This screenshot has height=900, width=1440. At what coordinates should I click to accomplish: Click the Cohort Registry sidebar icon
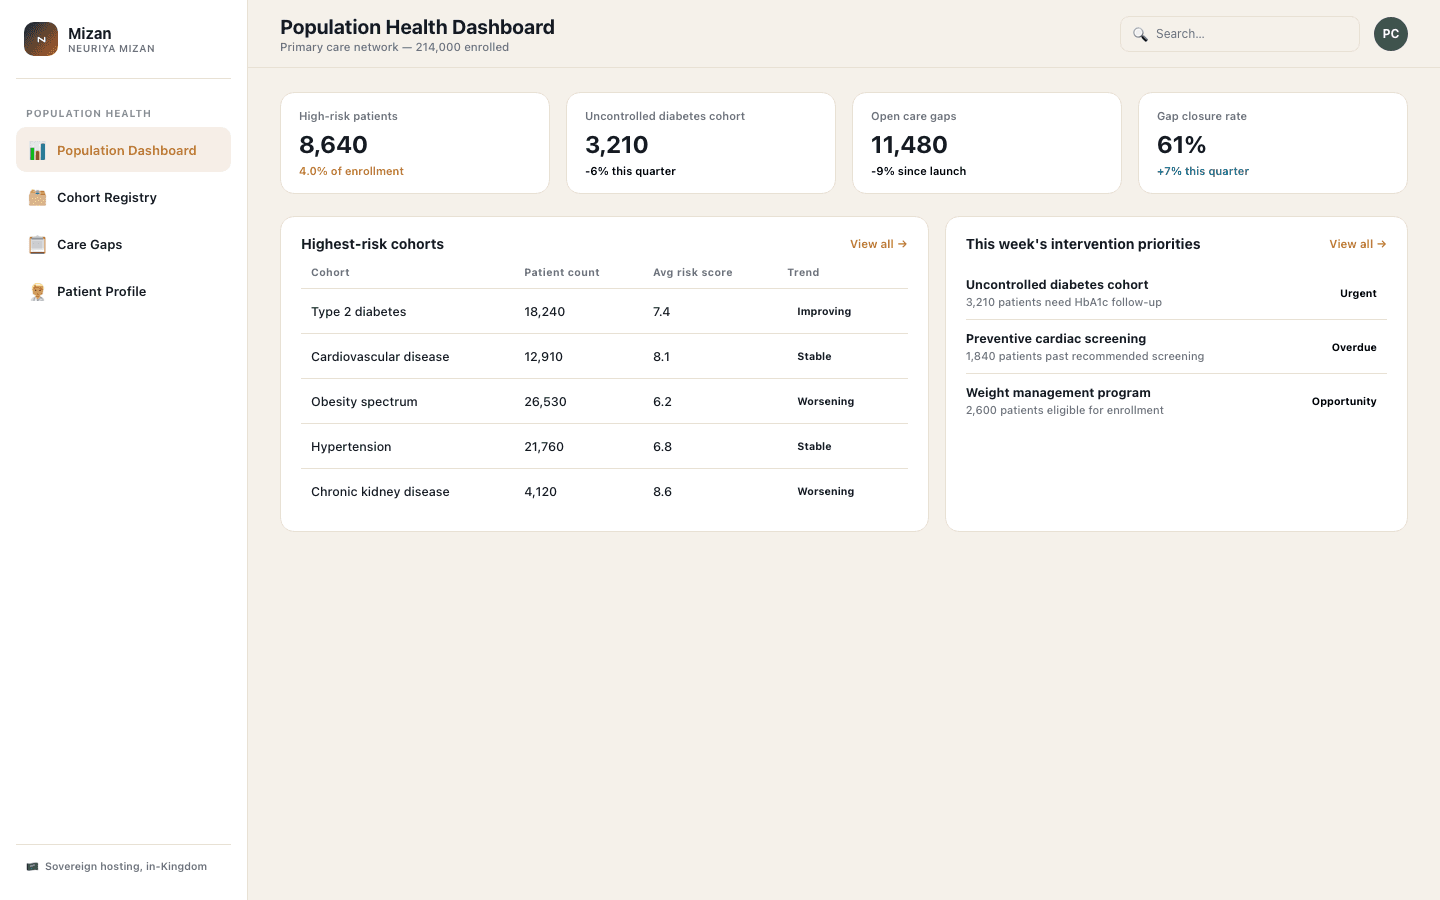coord(37,198)
